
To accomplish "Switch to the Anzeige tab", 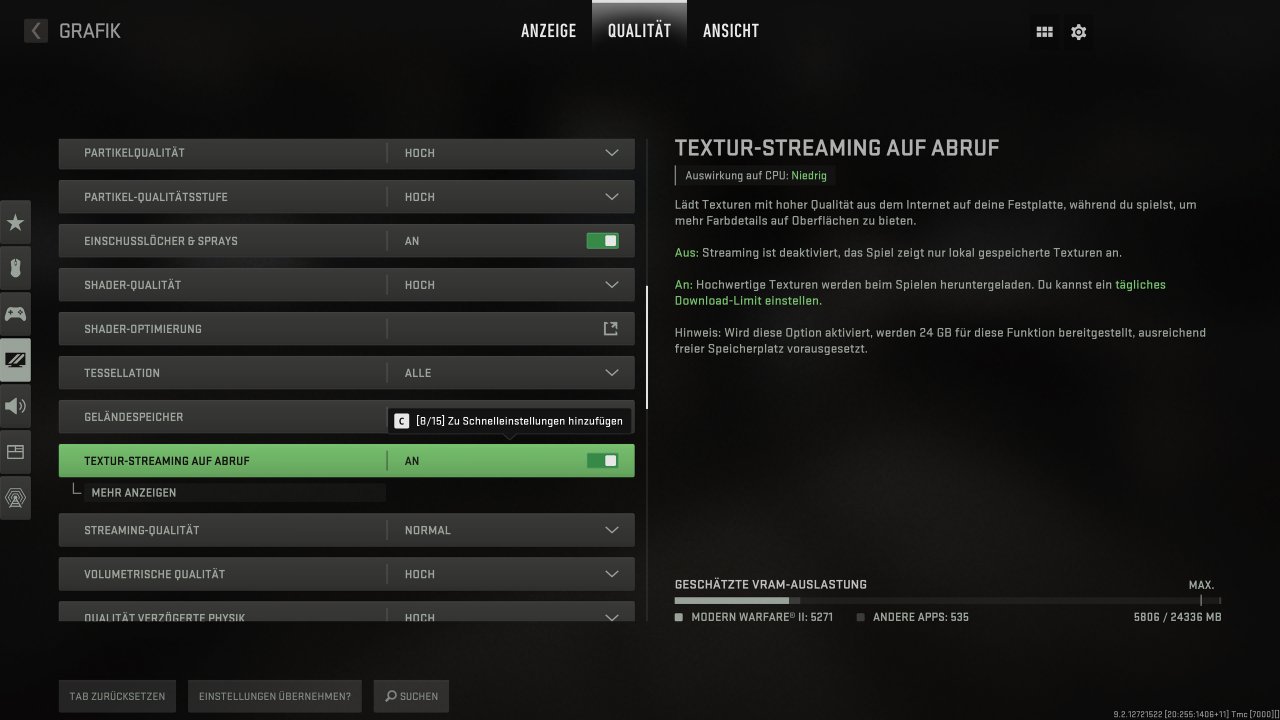I will coord(548,31).
